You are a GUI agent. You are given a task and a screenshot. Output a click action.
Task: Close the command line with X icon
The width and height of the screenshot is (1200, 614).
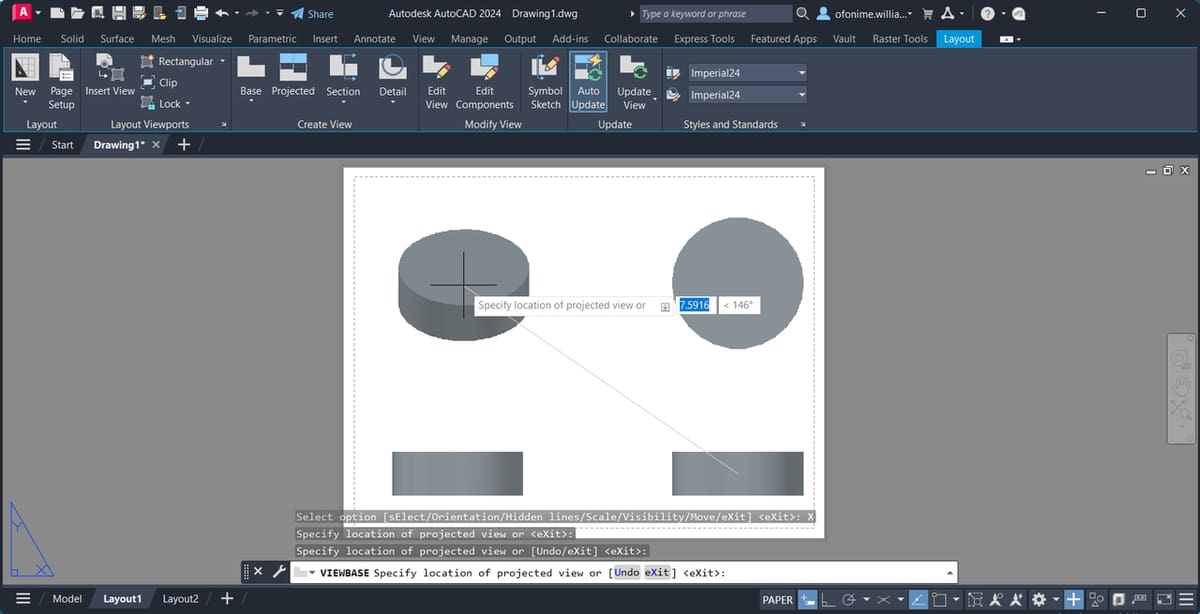pyautogui.click(x=257, y=572)
